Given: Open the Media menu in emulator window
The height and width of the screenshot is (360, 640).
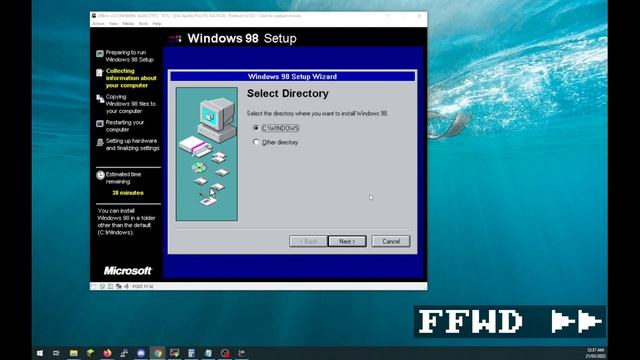Looking at the screenshot, I should pyautogui.click(x=128, y=24).
